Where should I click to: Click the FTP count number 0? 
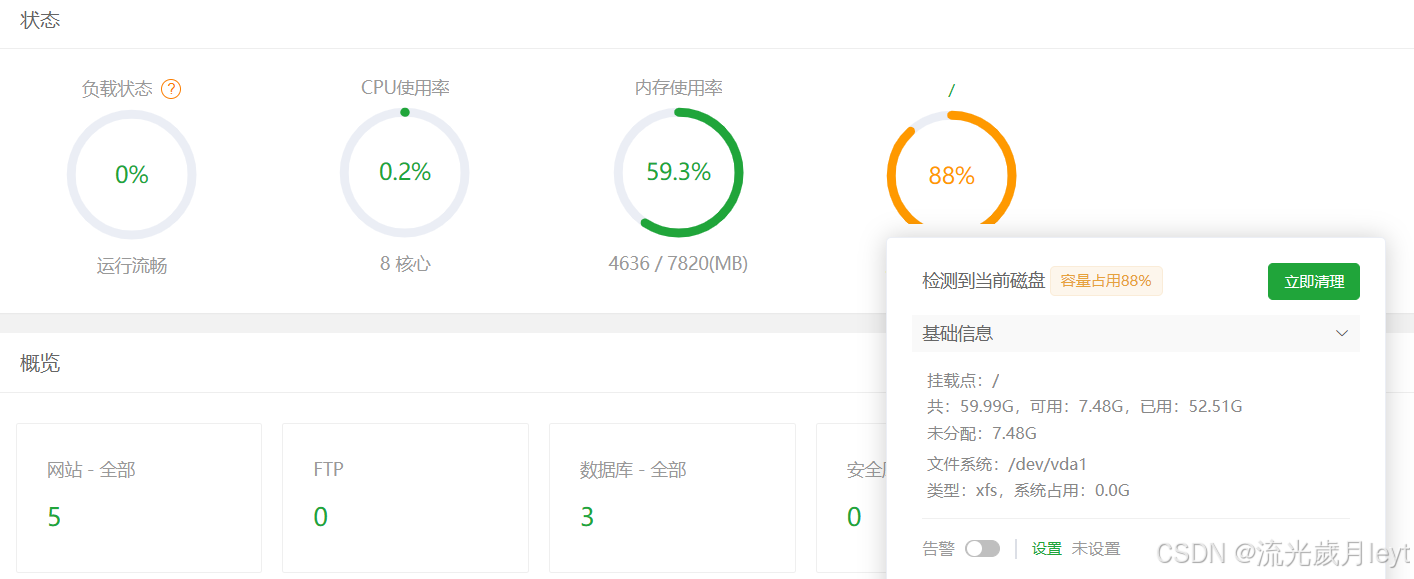(320, 517)
